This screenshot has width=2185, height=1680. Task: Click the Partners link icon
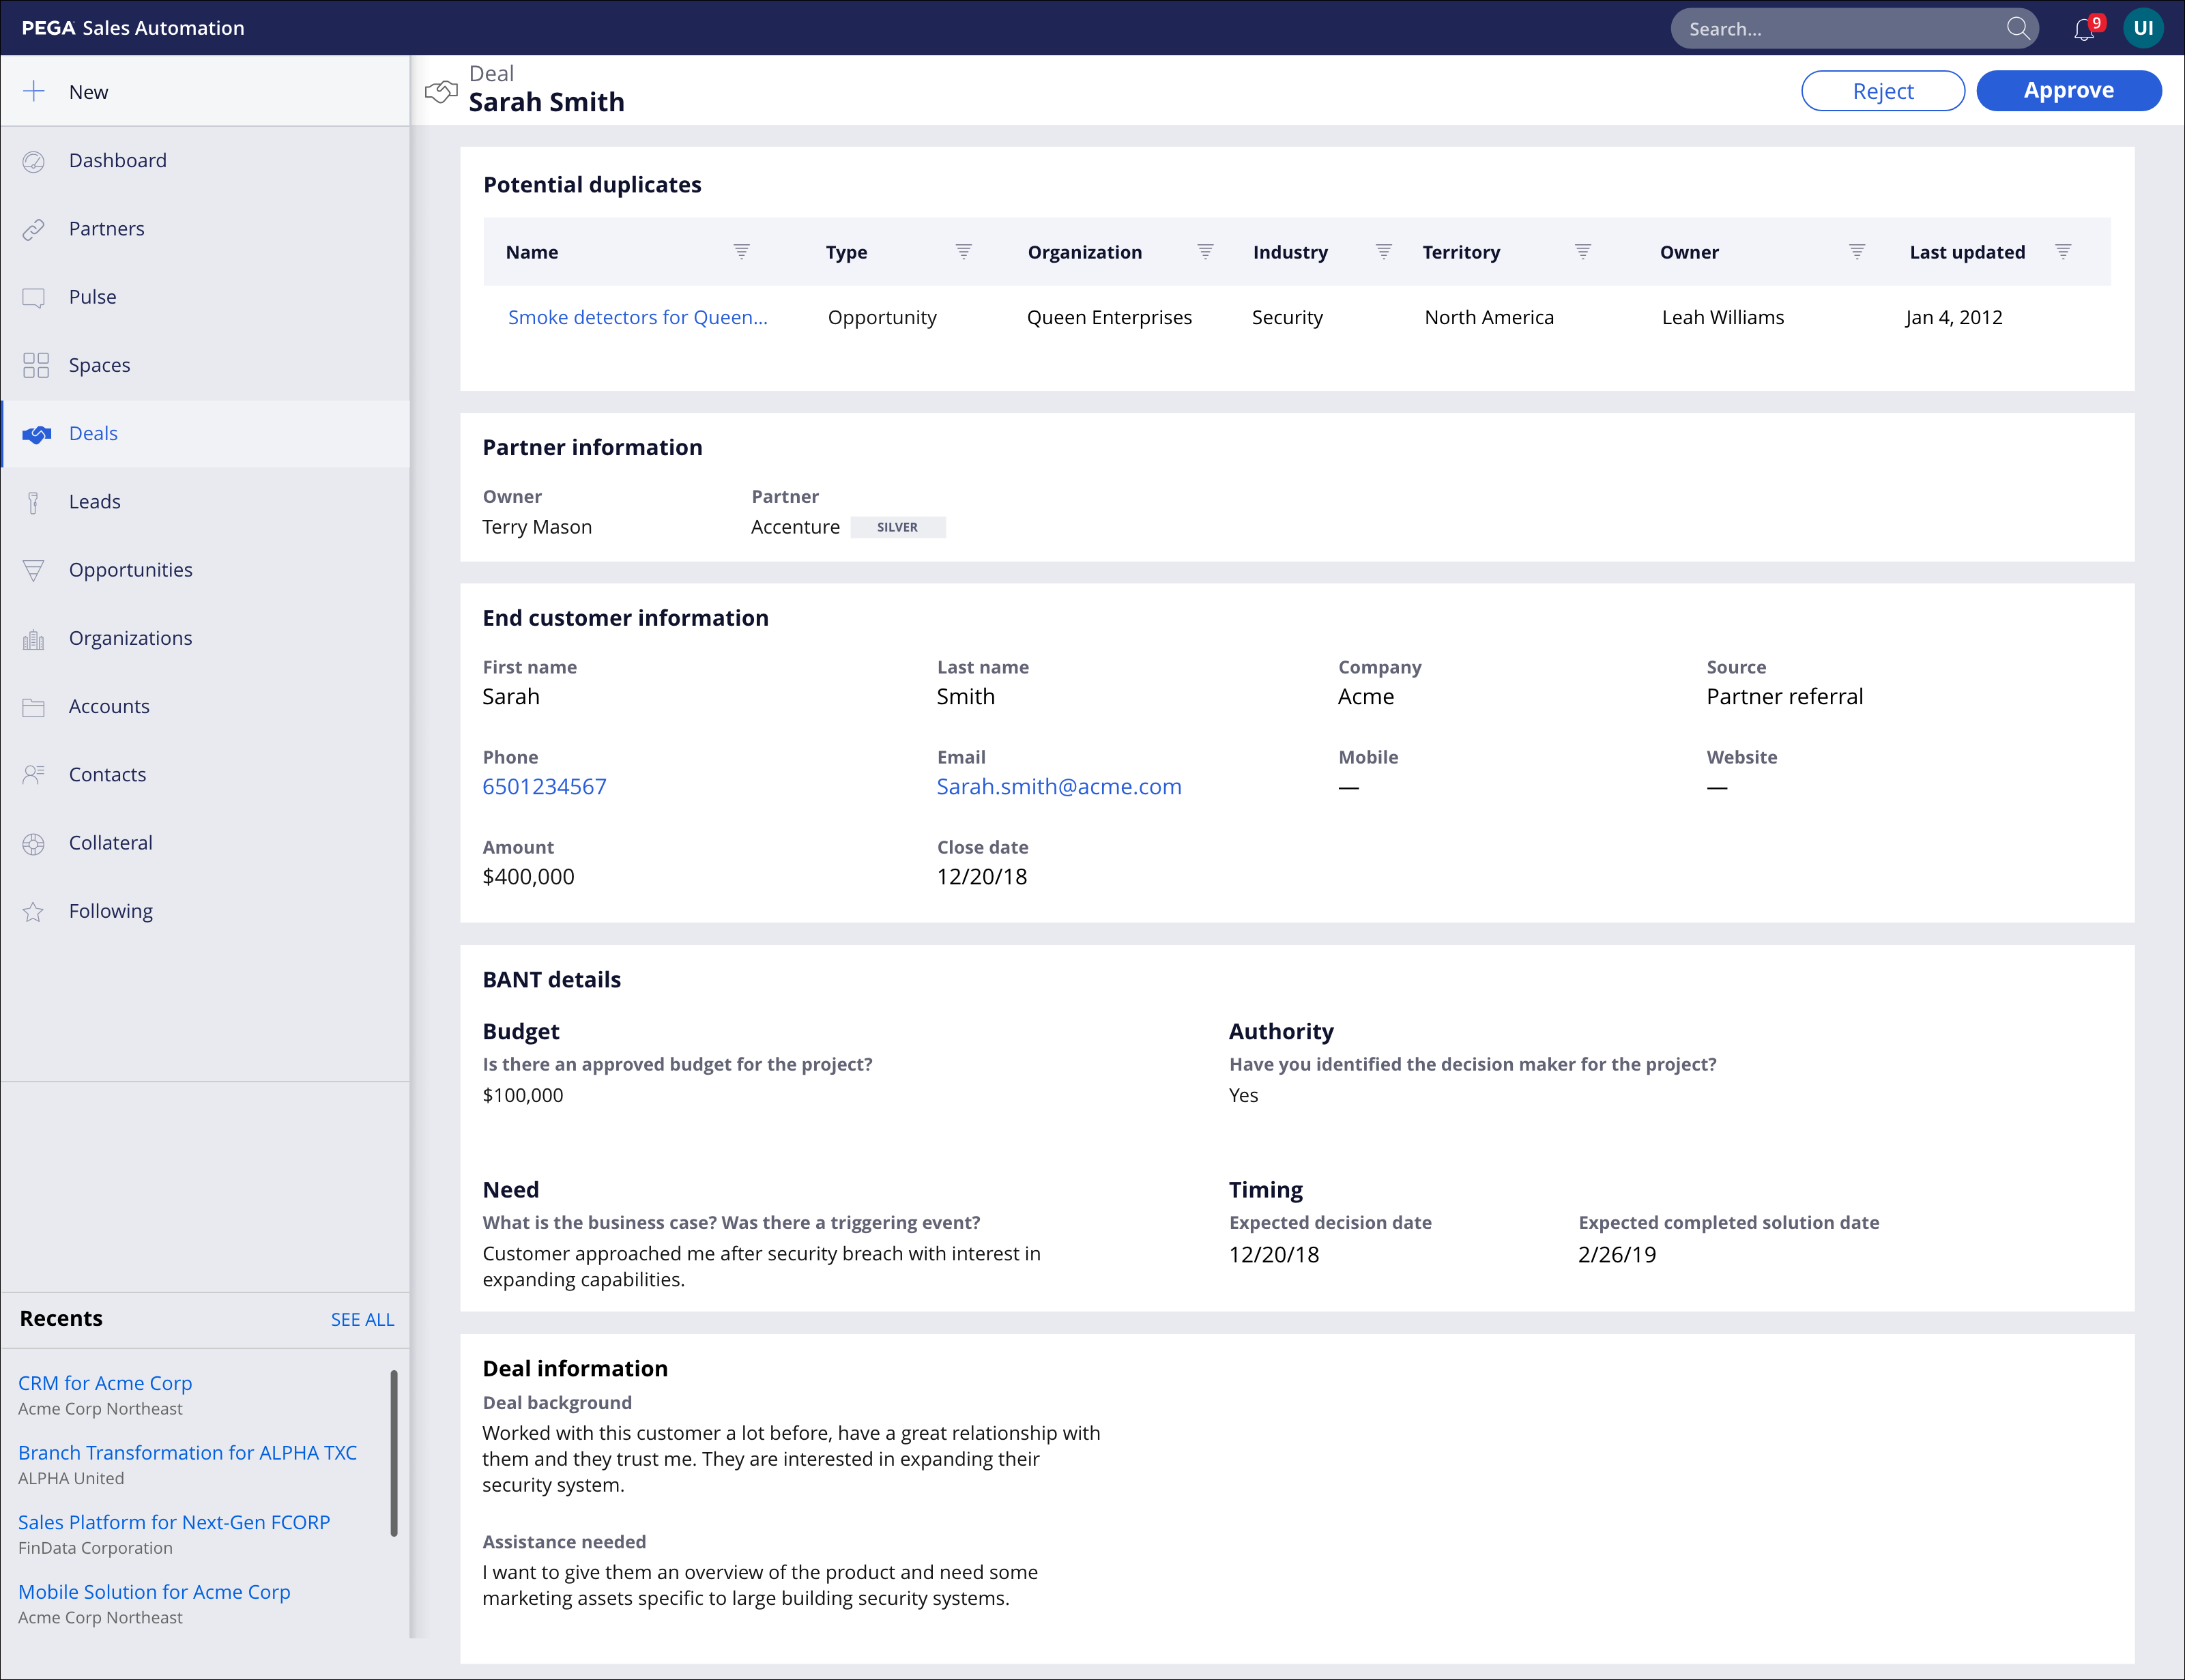pyautogui.click(x=34, y=229)
